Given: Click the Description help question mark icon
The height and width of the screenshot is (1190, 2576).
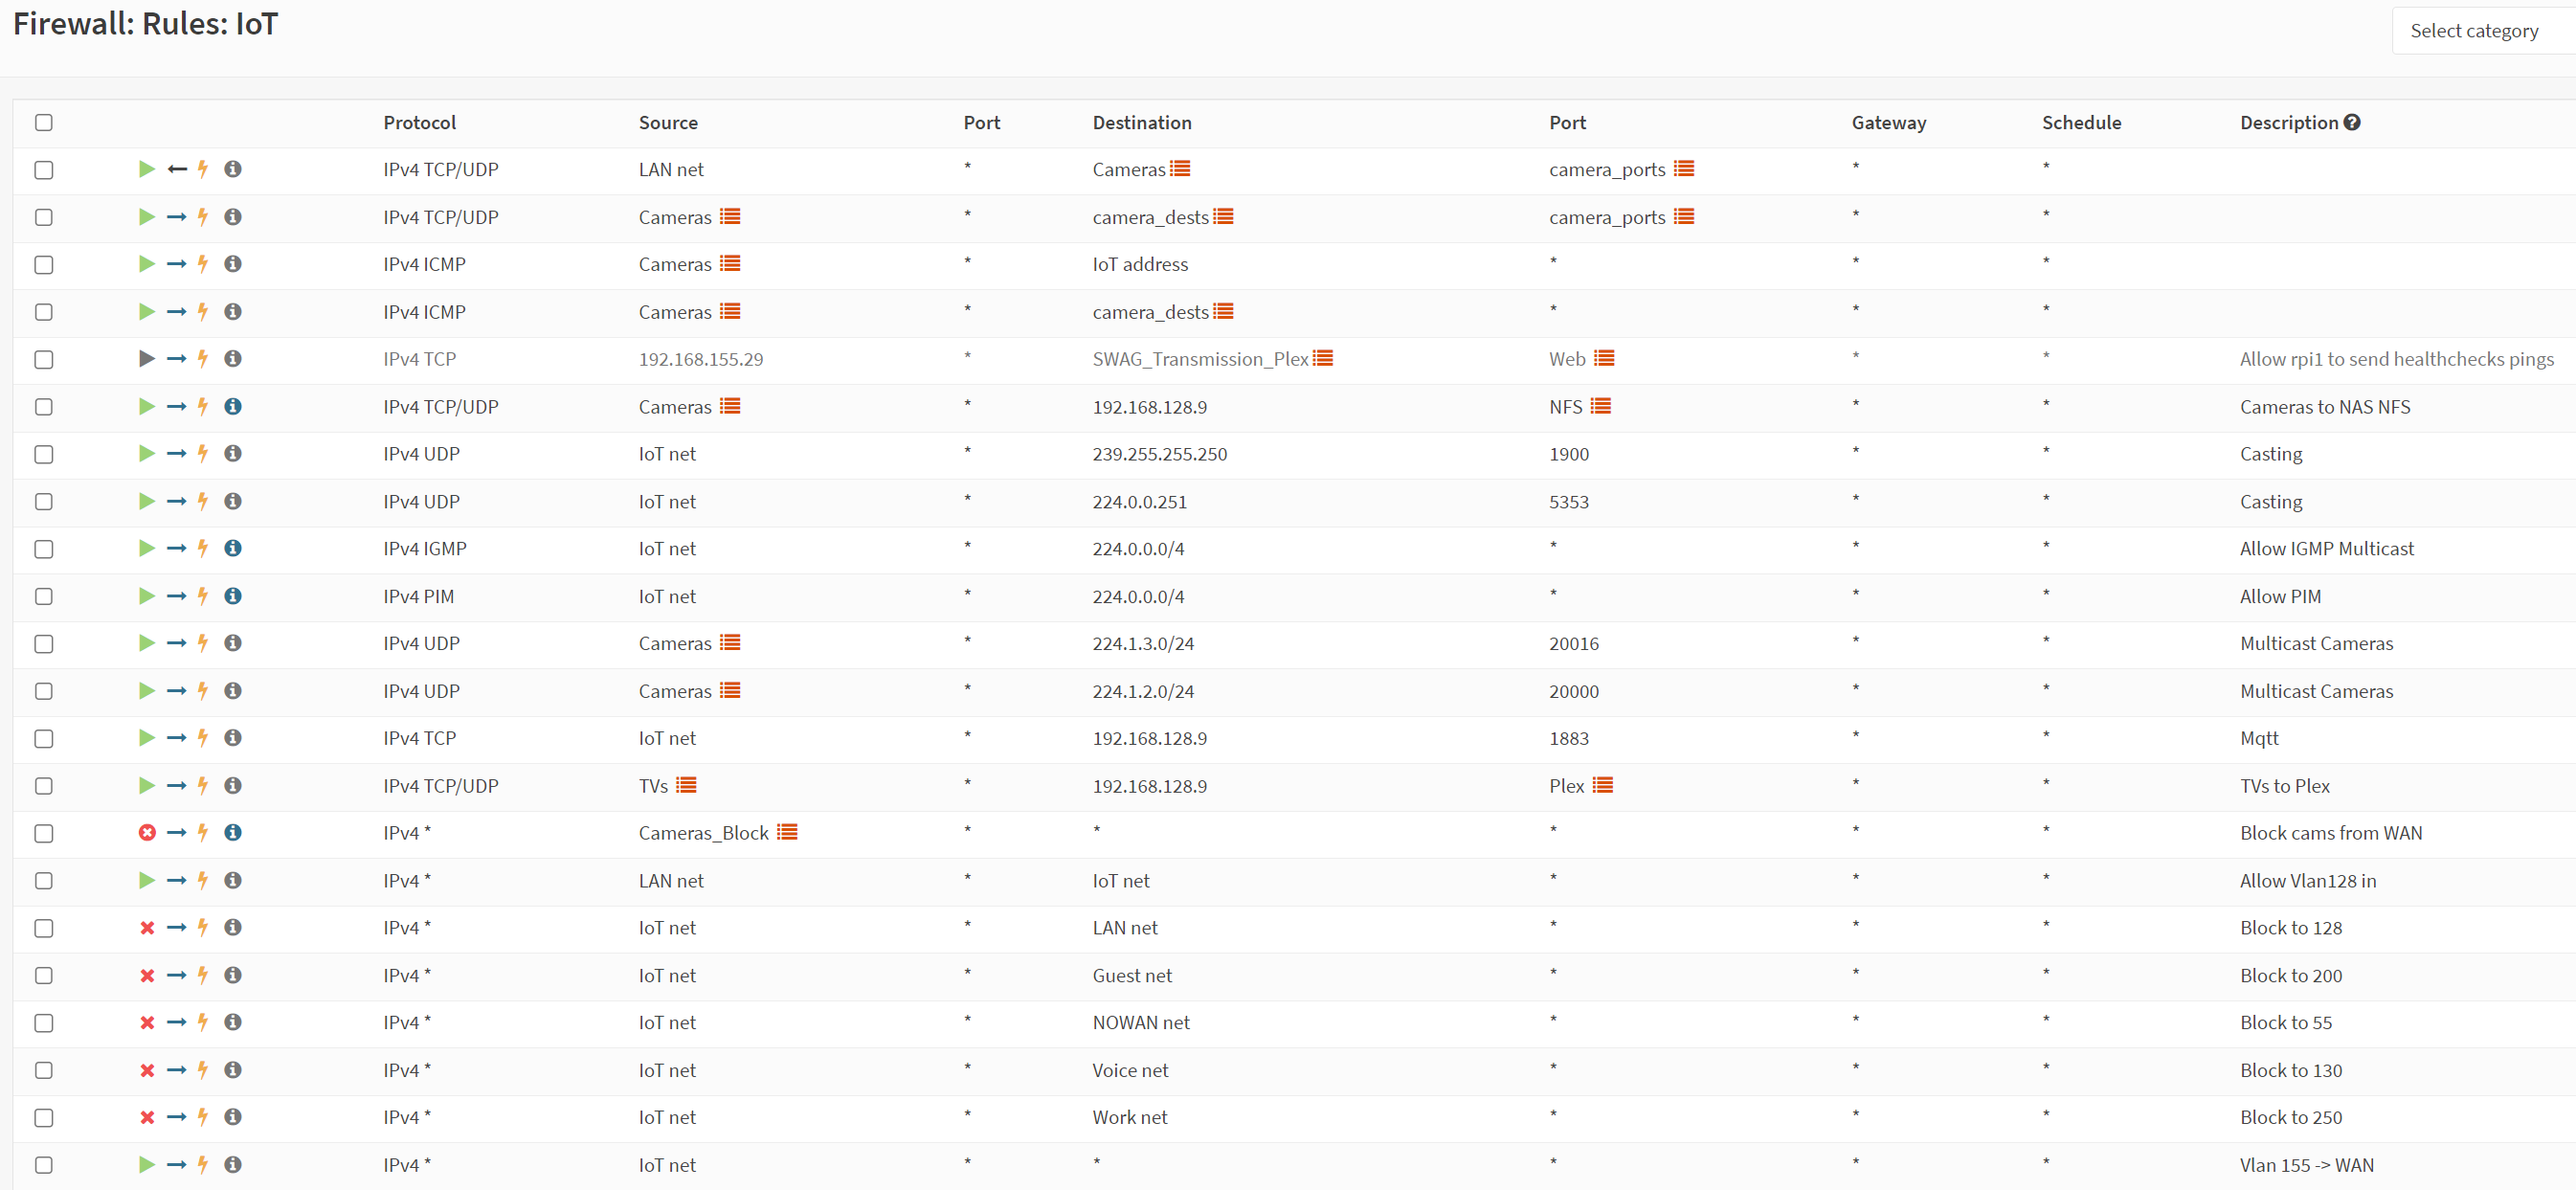Looking at the screenshot, I should [x=2352, y=122].
